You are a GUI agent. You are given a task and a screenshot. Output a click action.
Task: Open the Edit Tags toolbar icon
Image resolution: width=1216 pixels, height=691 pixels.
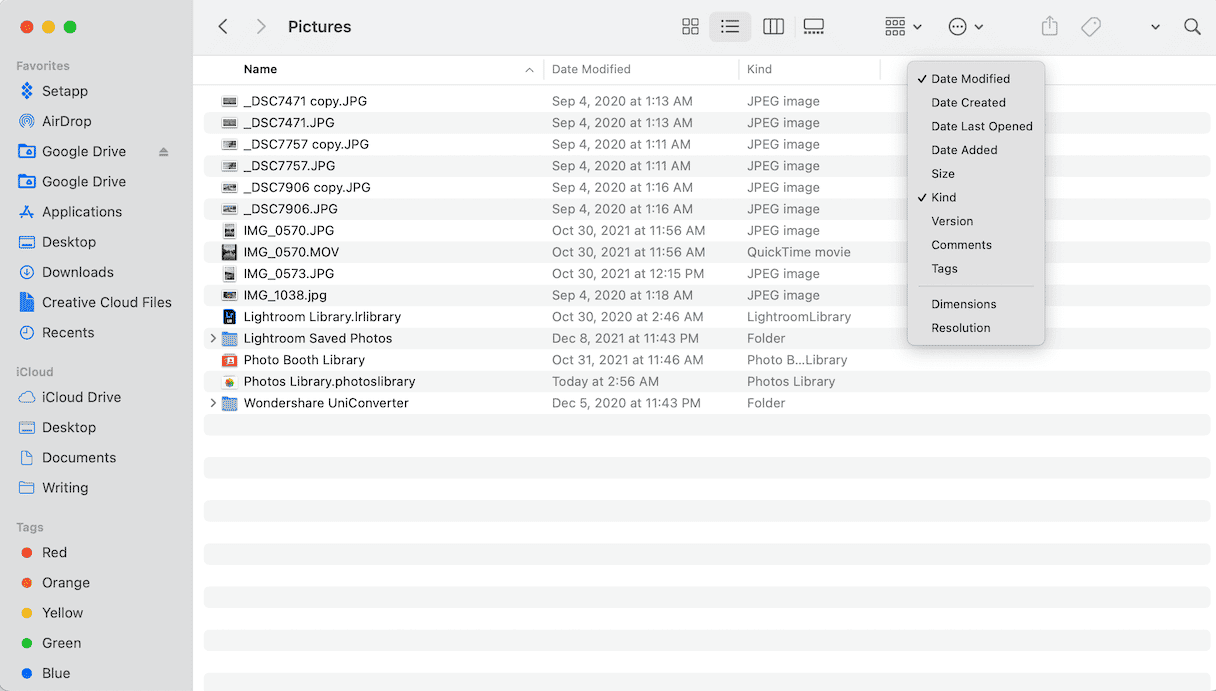tap(1091, 26)
